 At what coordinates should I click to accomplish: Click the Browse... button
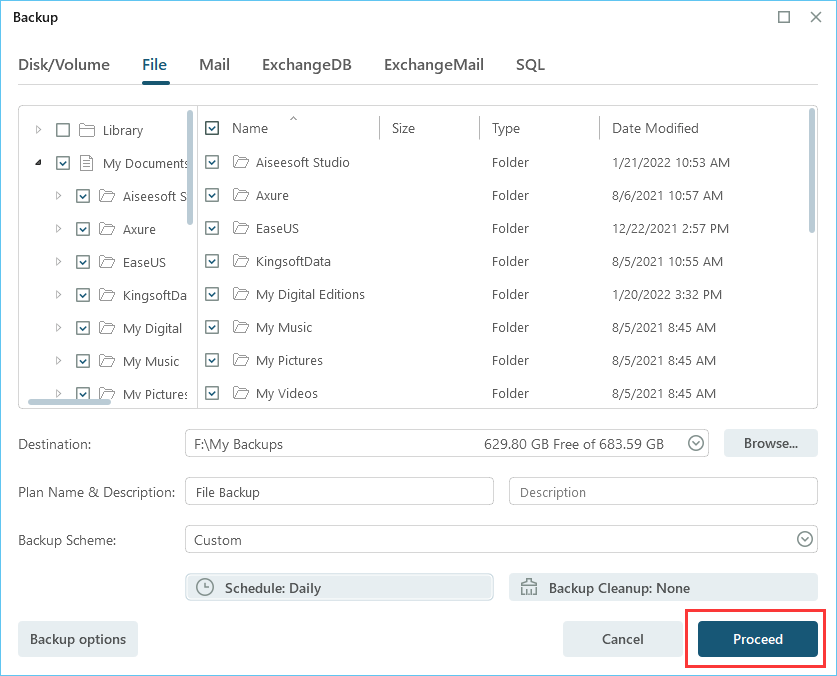coord(770,443)
